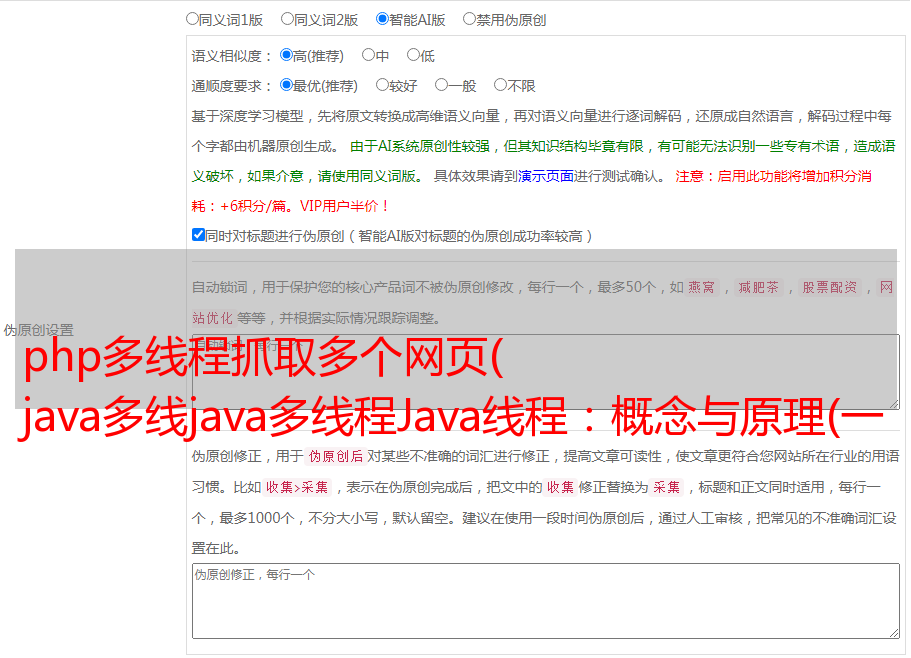Pick the 禁用伪原创 radio button
This screenshot has height=658, width=911.
[x=469, y=19]
